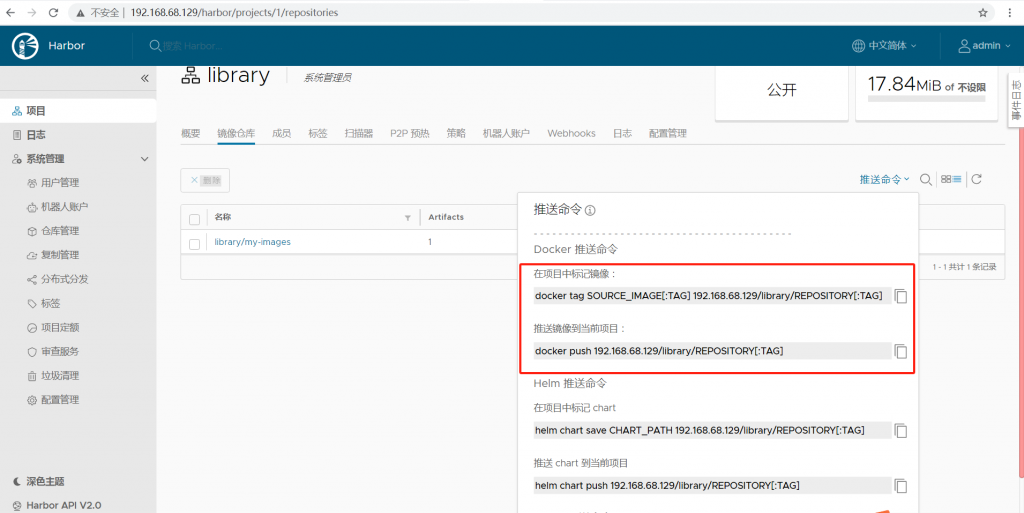Copy the docker tag command

click(901, 296)
